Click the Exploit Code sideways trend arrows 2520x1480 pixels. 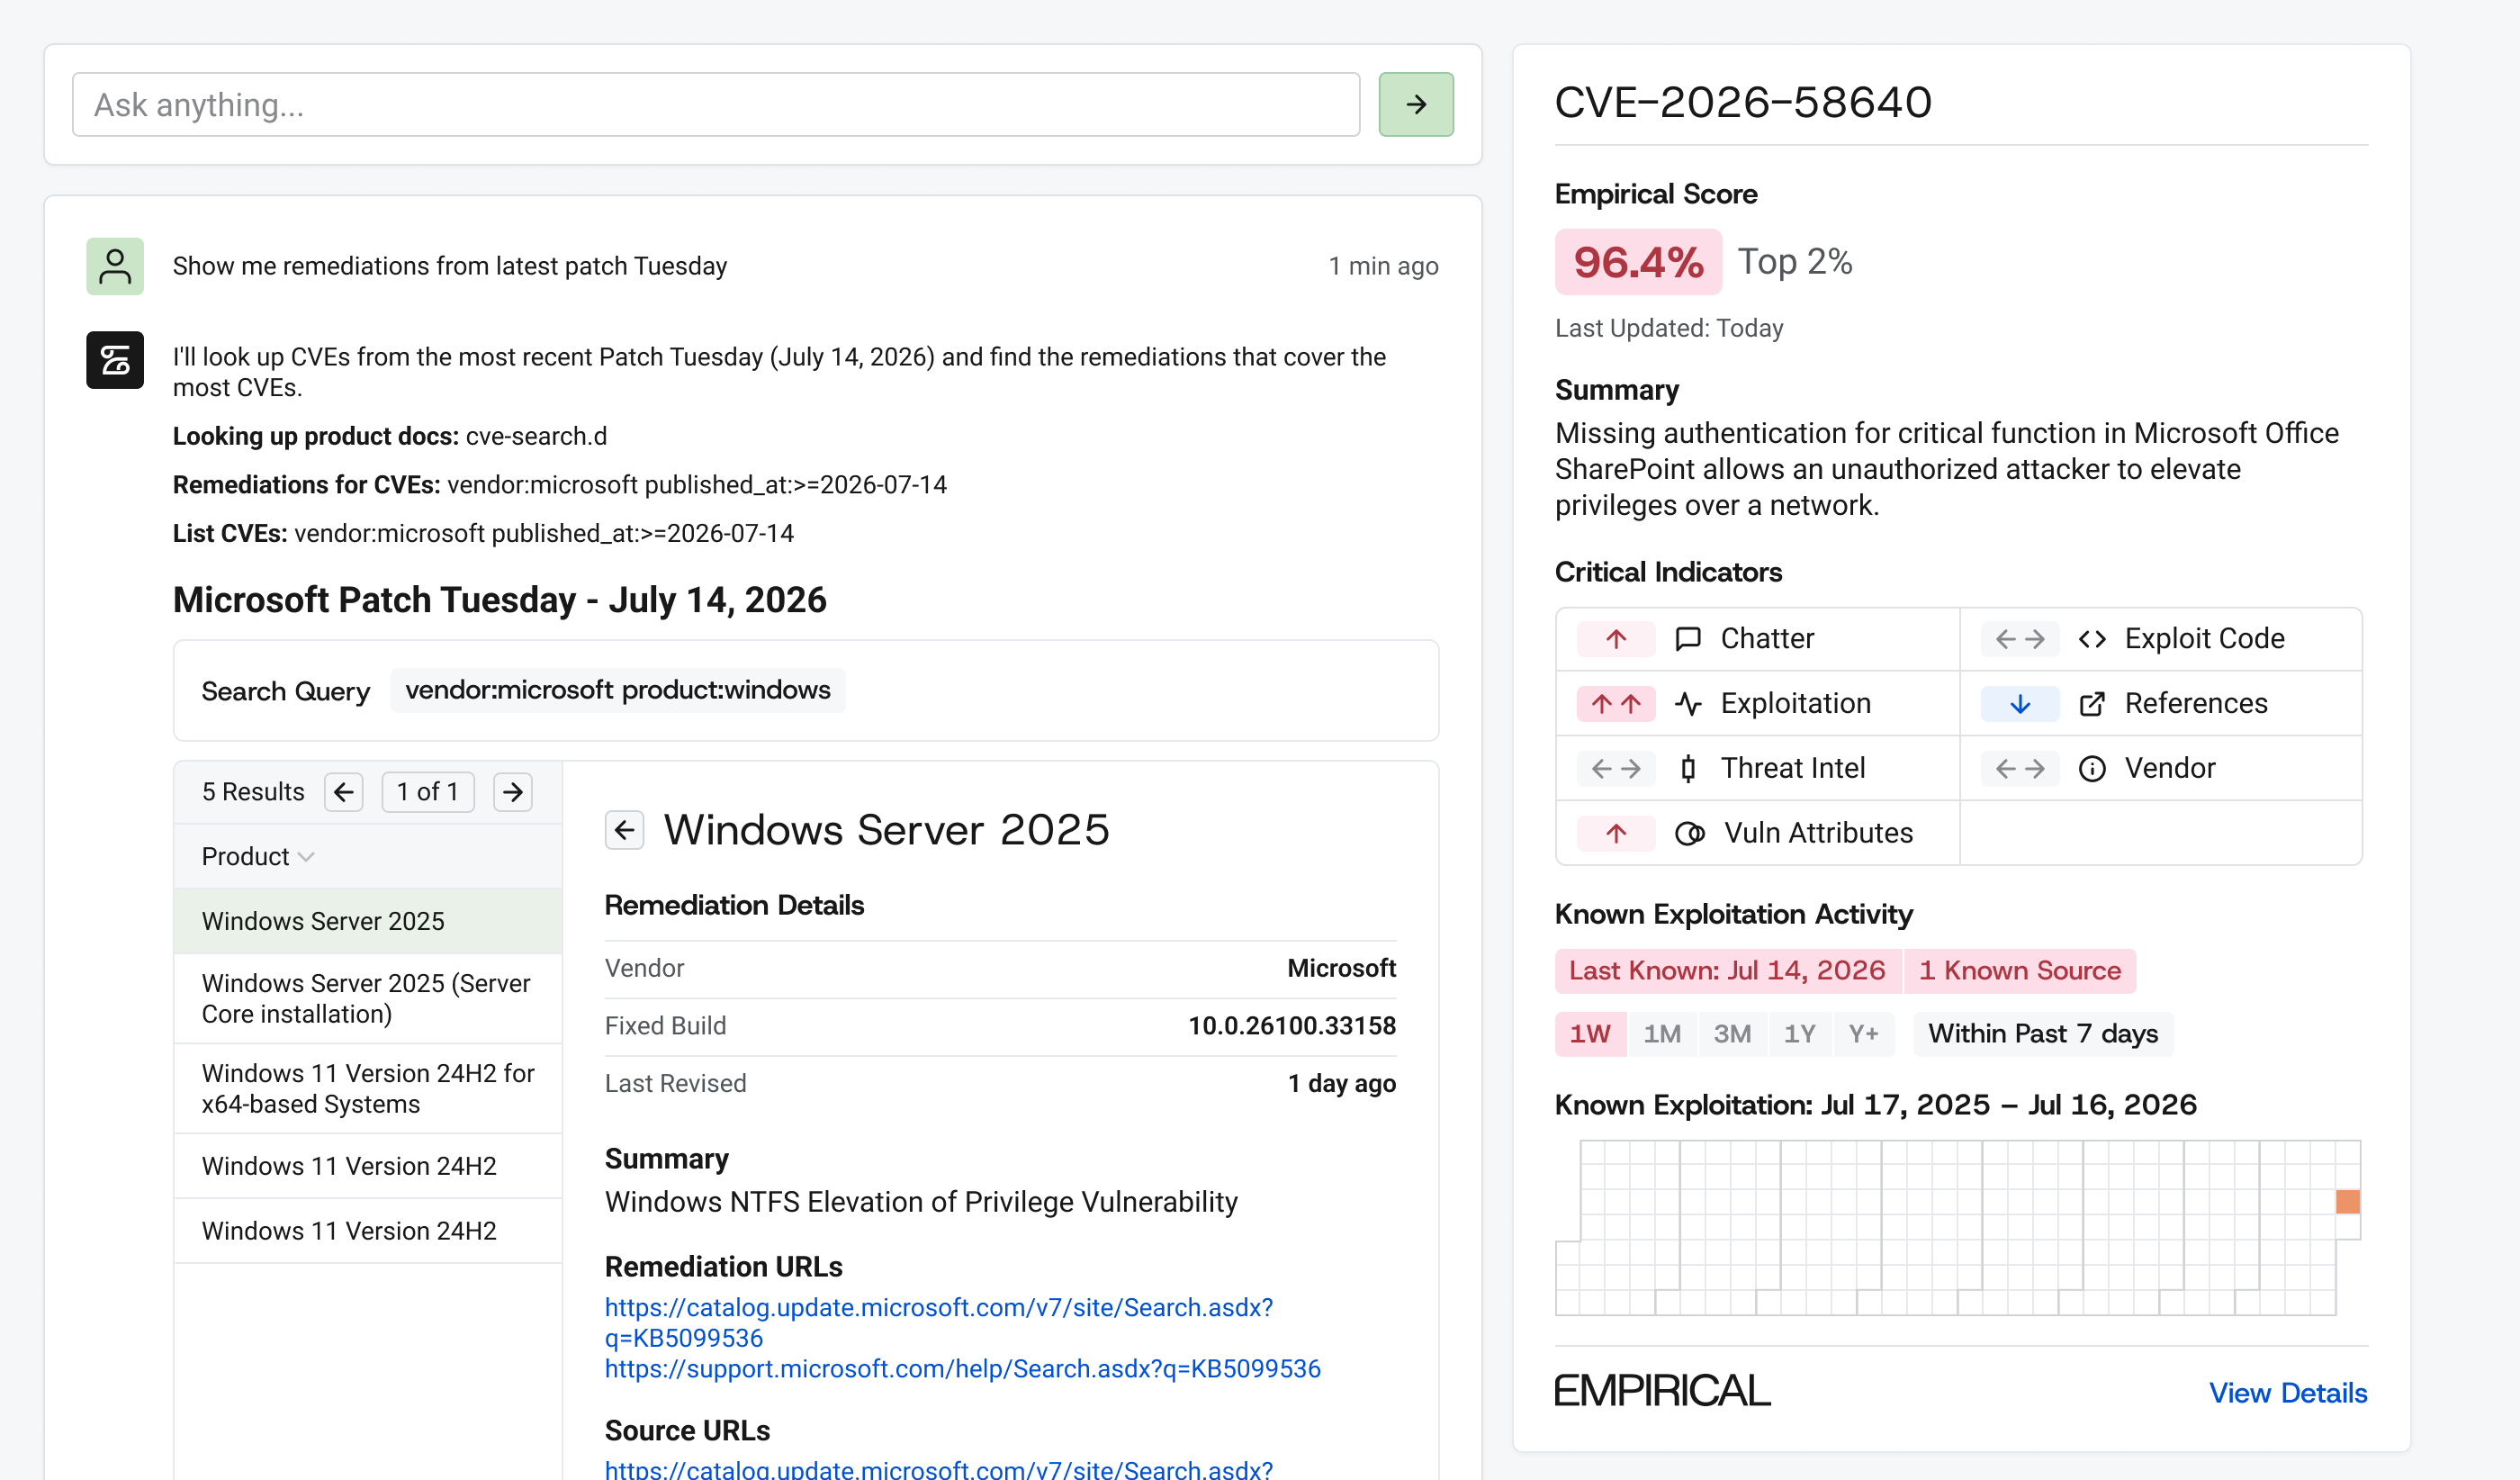click(x=2020, y=639)
